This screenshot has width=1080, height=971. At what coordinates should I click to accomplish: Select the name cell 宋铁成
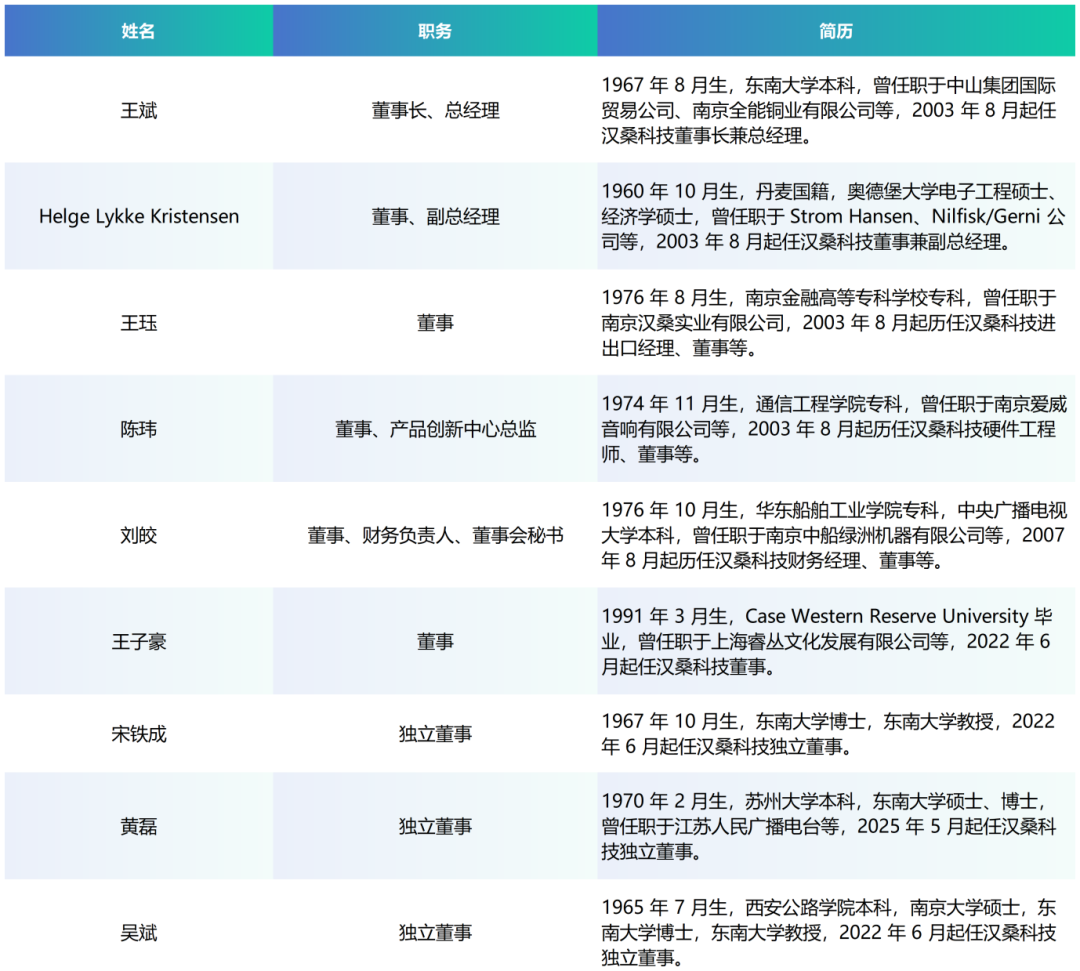tap(138, 734)
